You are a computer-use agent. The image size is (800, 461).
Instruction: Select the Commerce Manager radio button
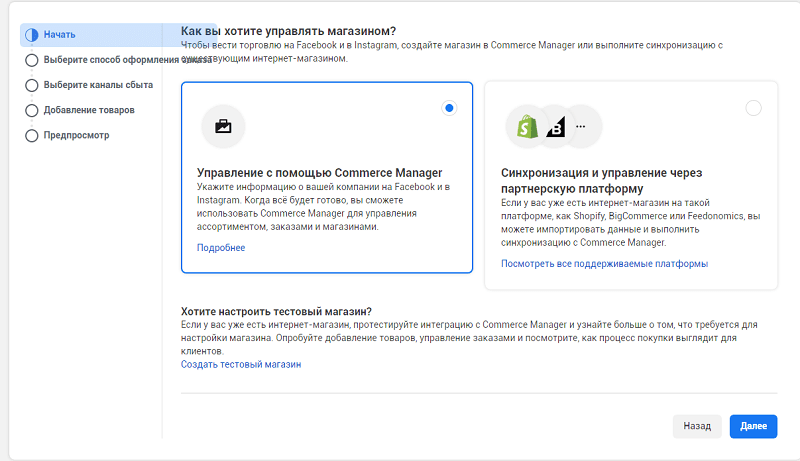point(449,108)
